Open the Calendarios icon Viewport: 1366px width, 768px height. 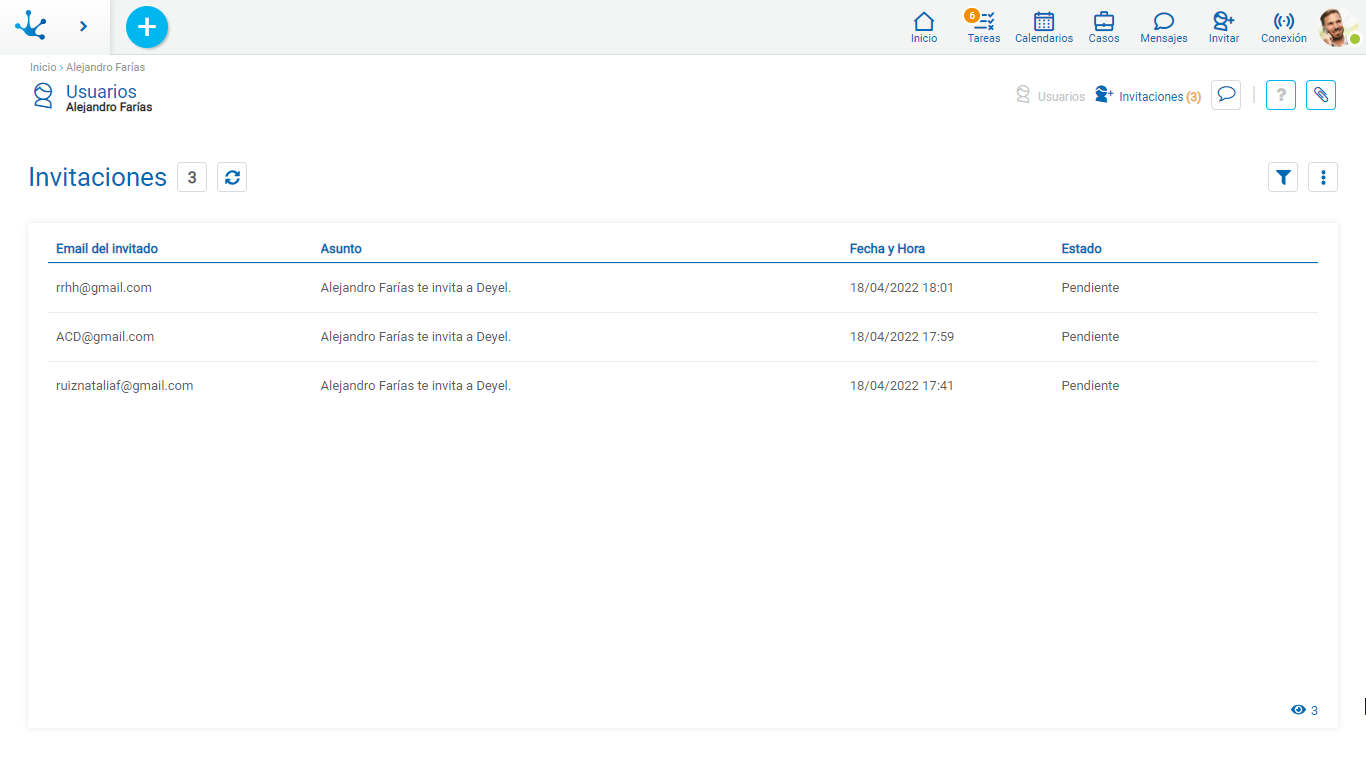pyautogui.click(x=1043, y=27)
